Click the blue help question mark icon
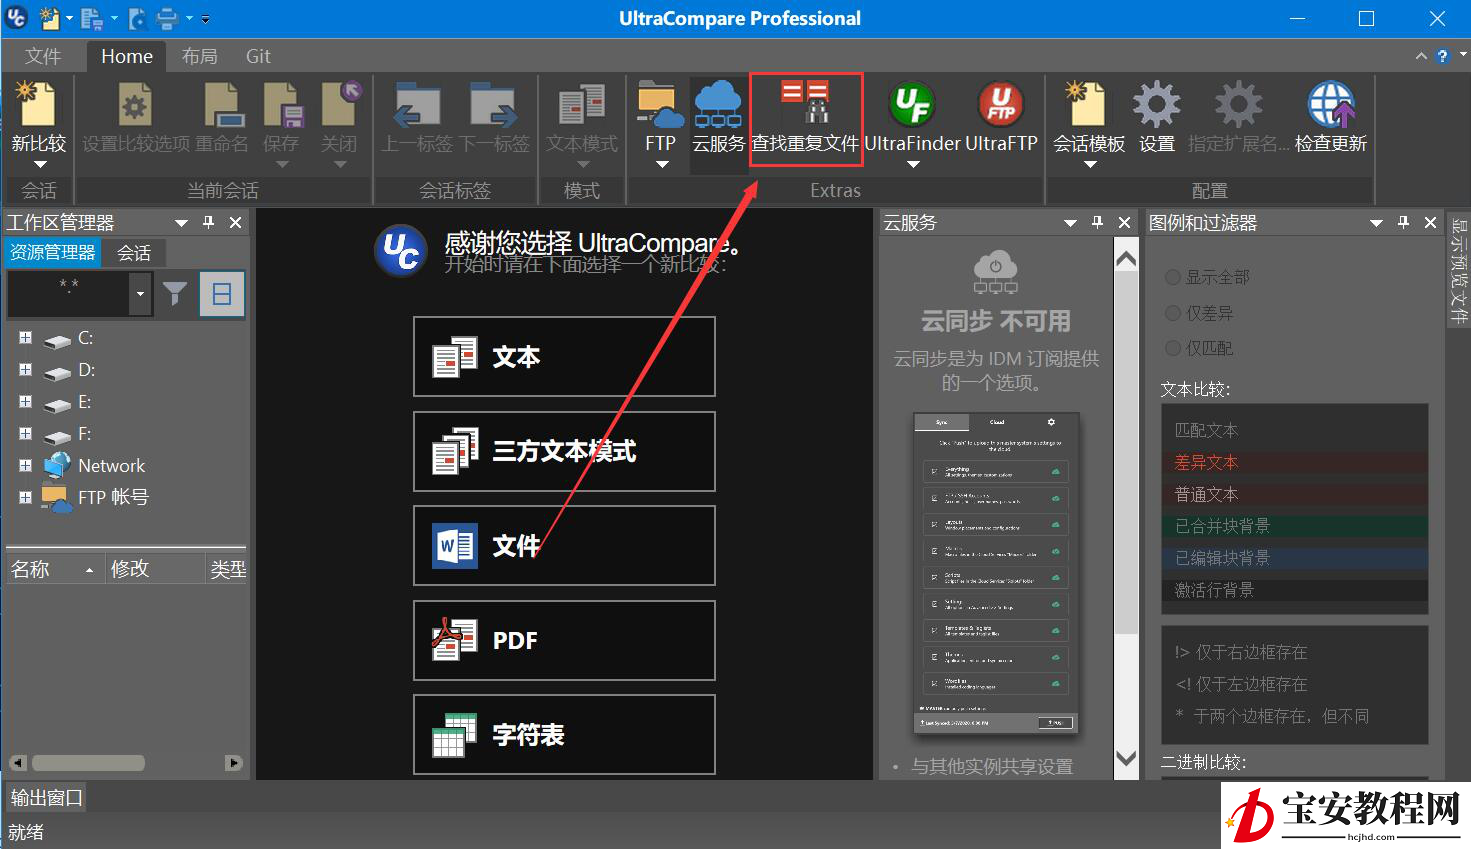This screenshot has height=849, width=1471. (1442, 56)
